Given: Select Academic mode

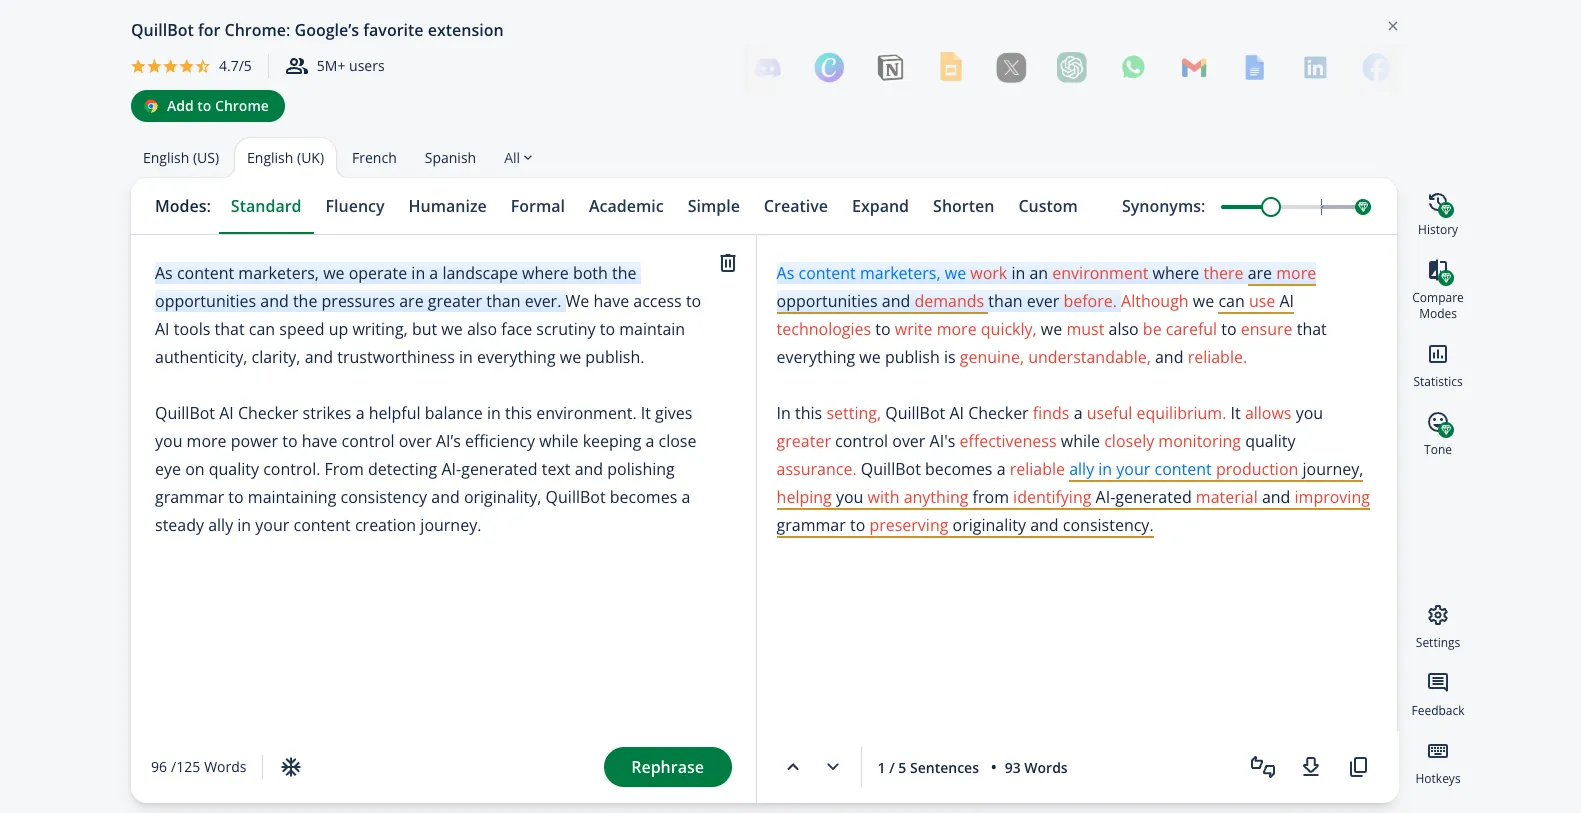Looking at the screenshot, I should [626, 206].
